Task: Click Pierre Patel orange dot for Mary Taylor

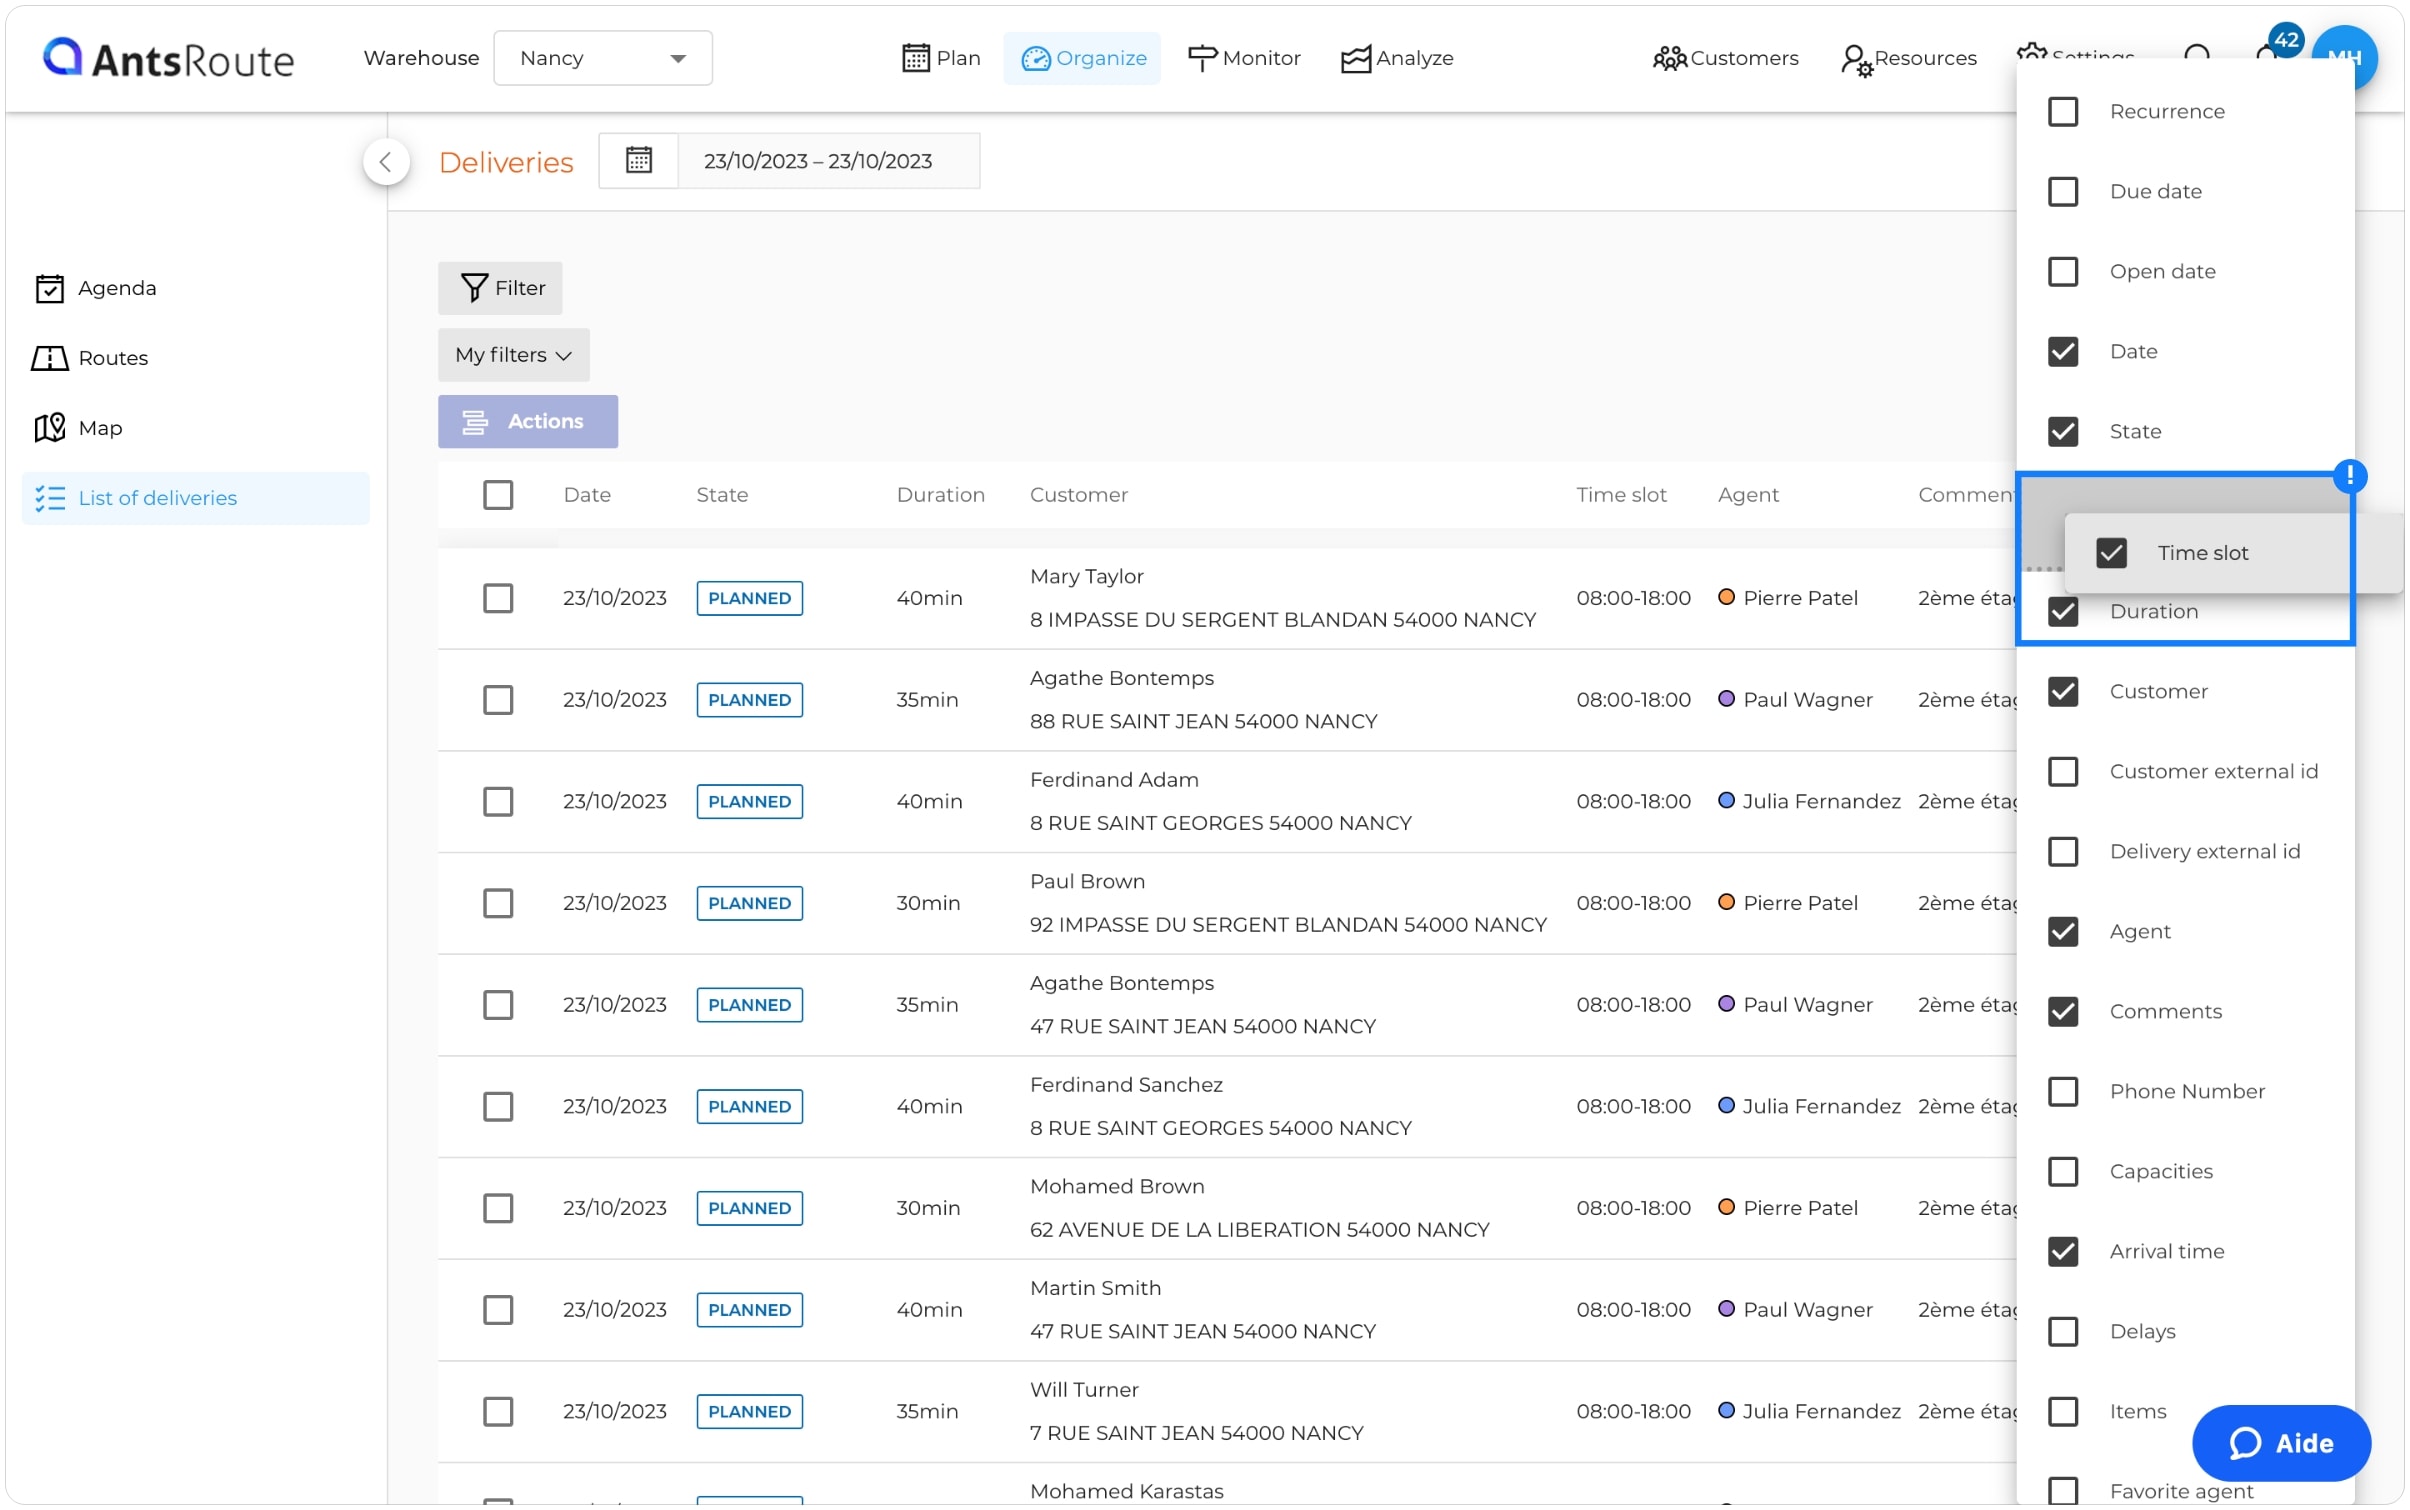Action: click(x=1725, y=597)
